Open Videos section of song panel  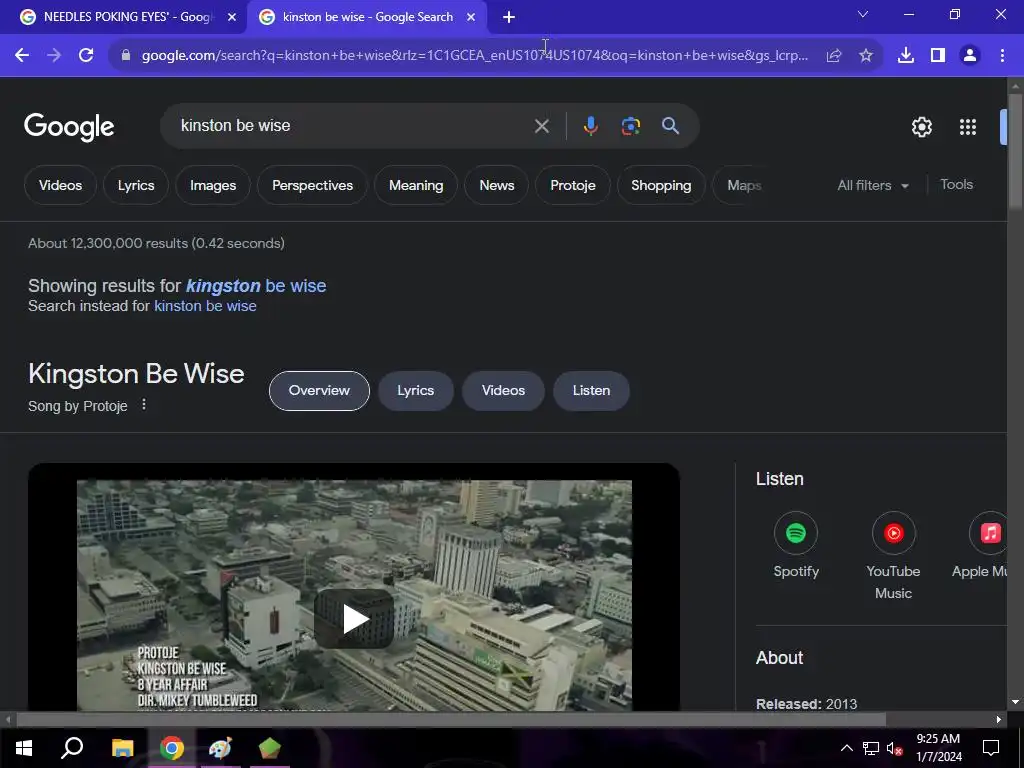pyautogui.click(x=503, y=391)
